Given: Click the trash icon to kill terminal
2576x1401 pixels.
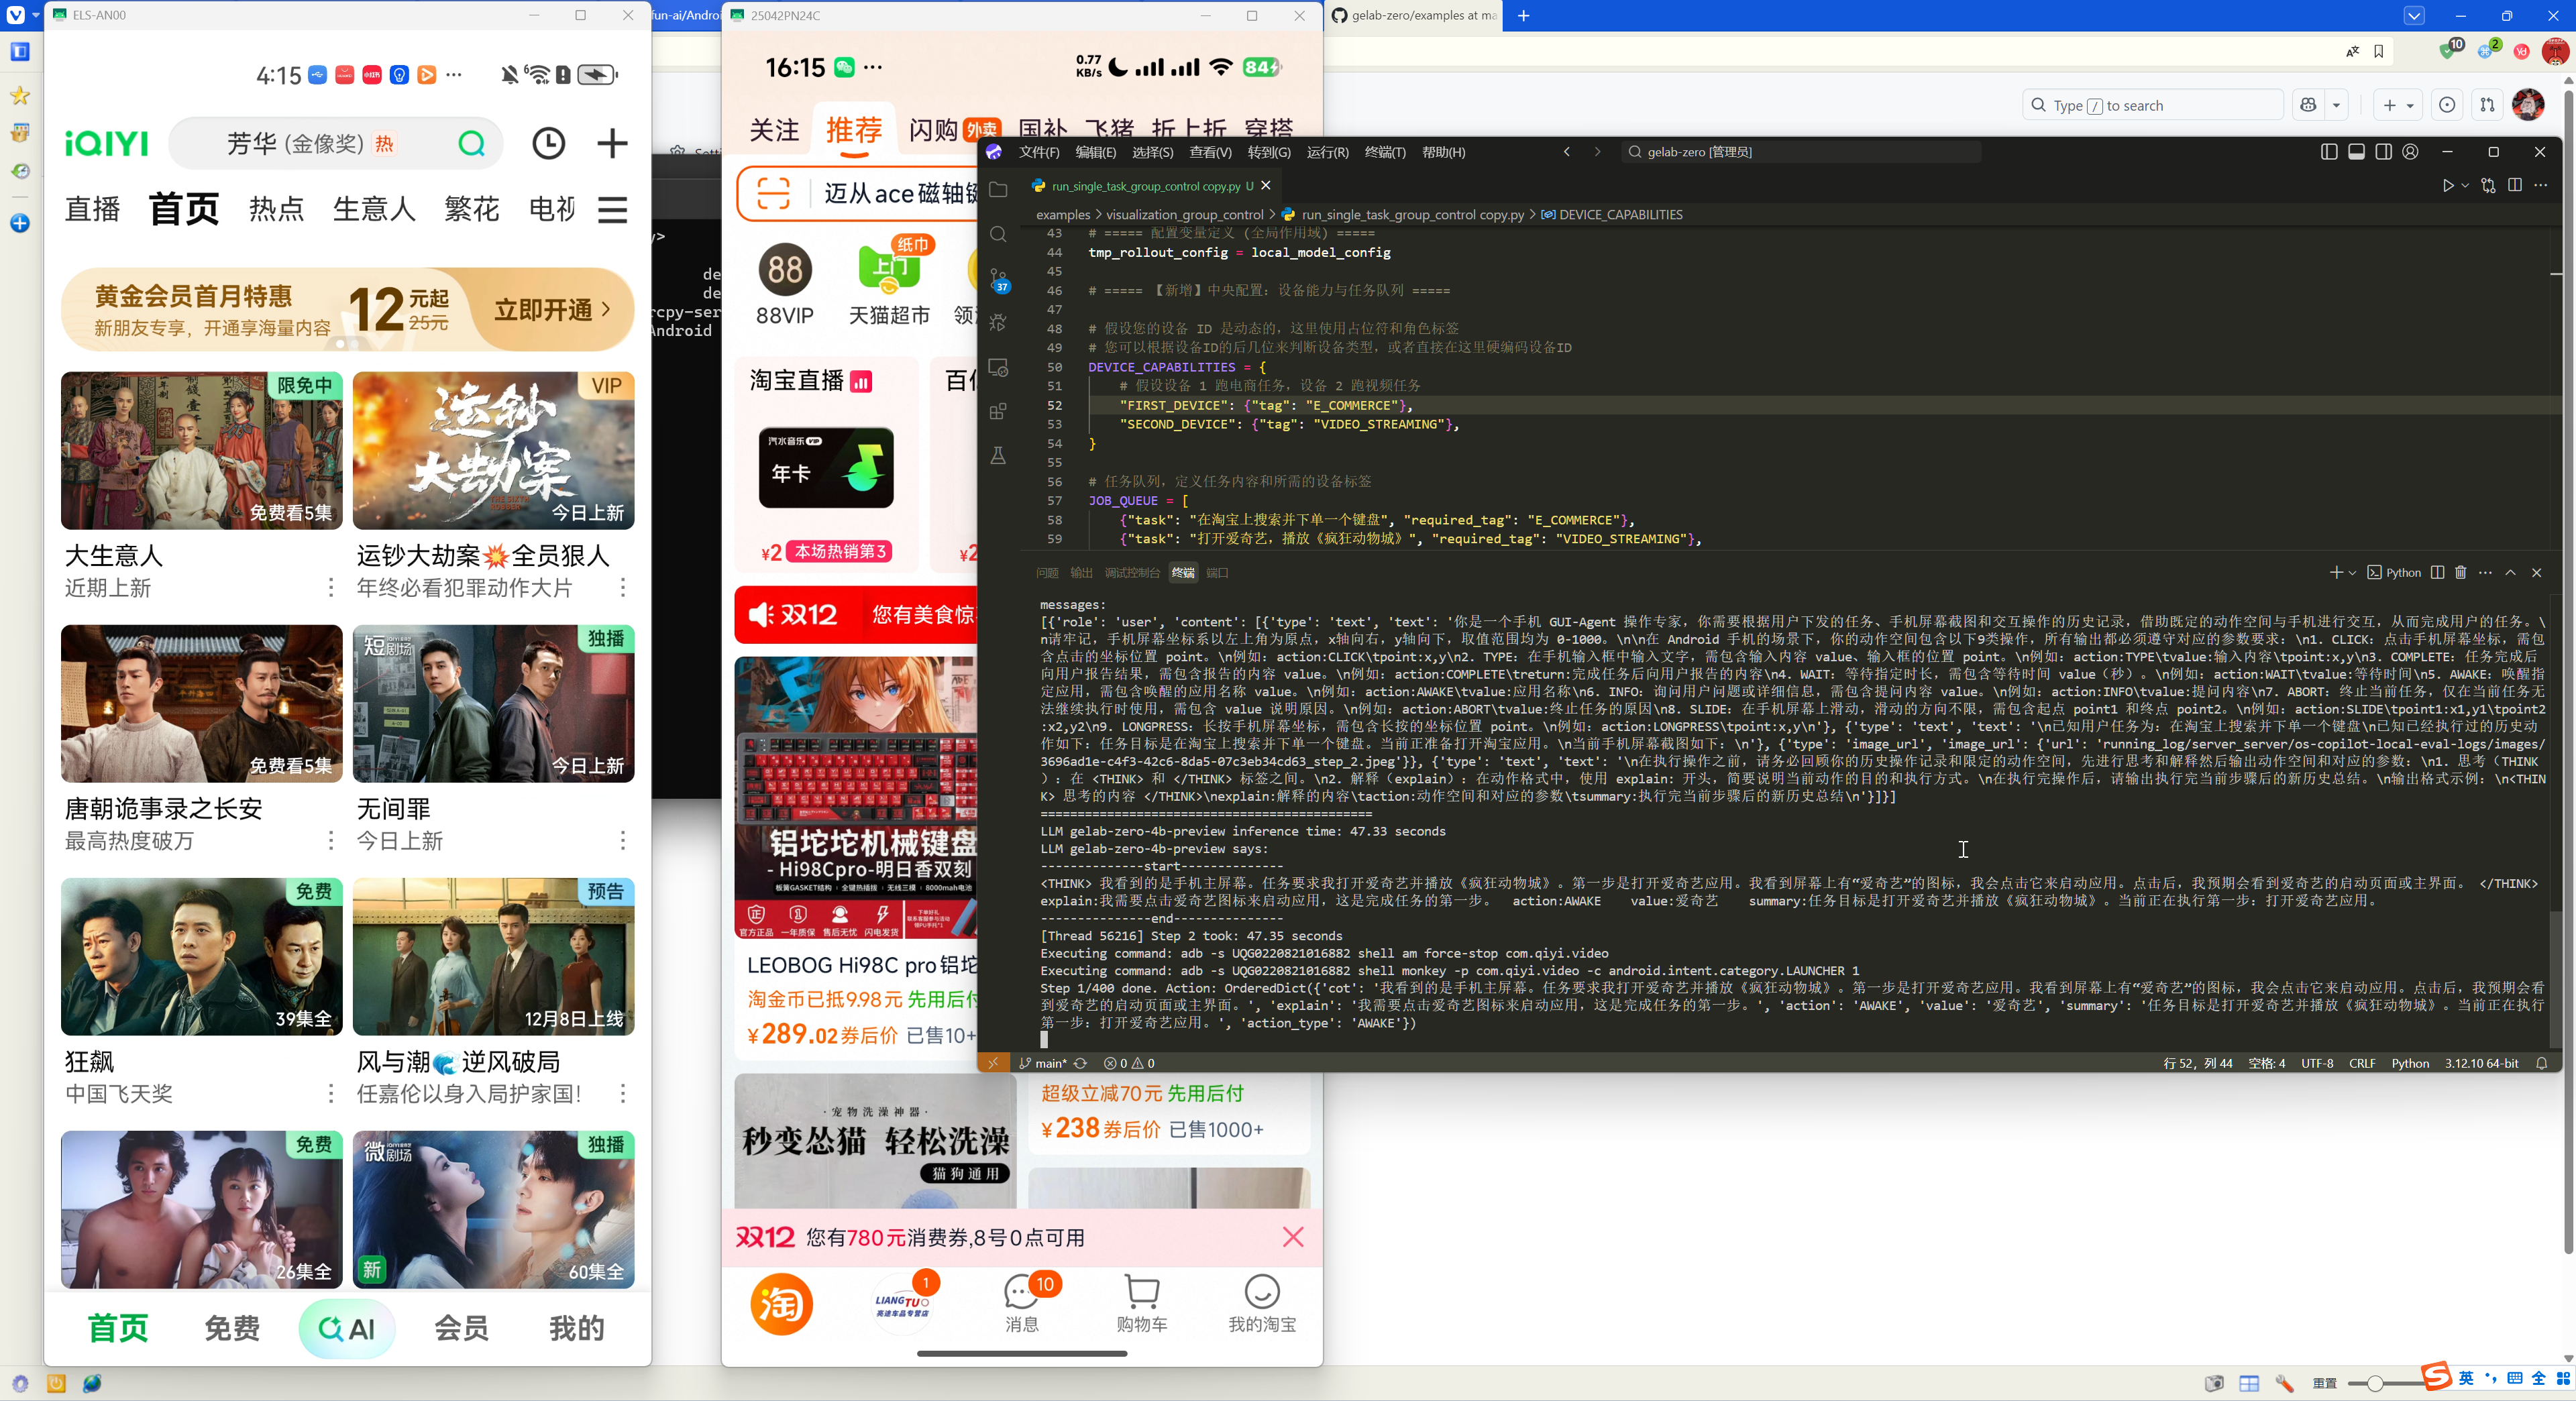Looking at the screenshot, I should point(2461,572).
